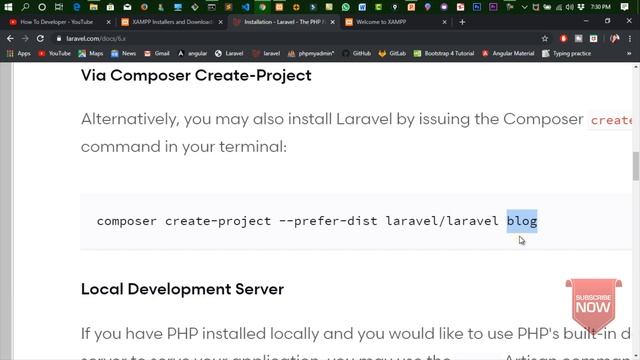Click the highlighted word blog in command

pyautogui.click(x=522, y=221)
